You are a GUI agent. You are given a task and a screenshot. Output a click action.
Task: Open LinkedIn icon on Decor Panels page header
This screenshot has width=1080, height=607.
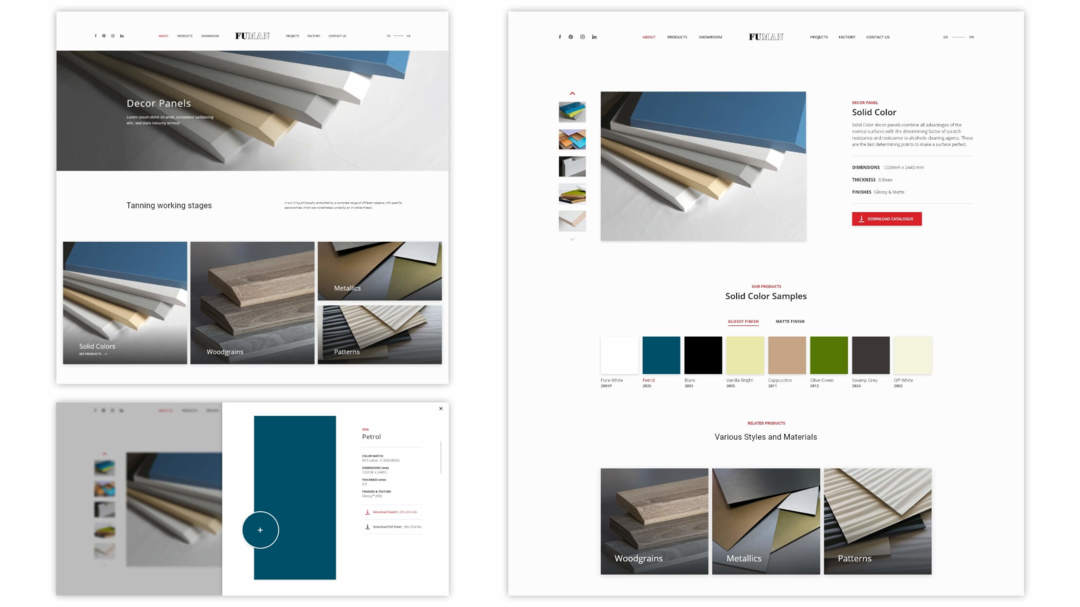122,36
